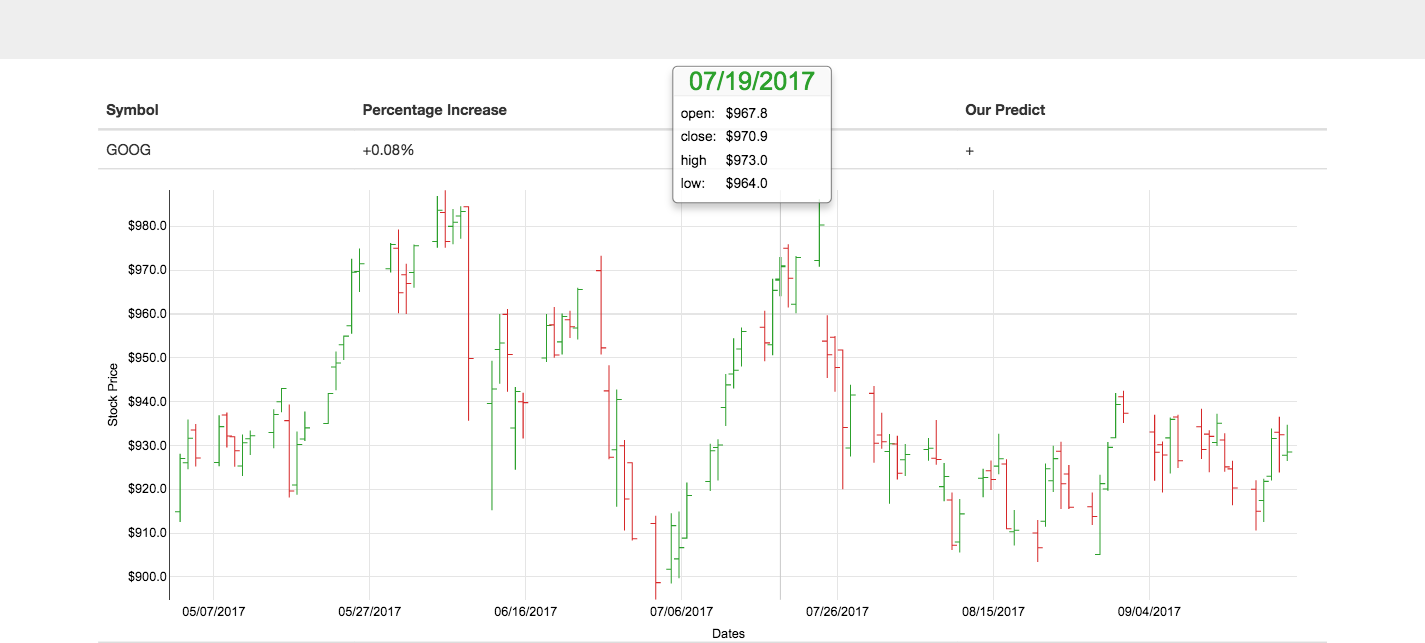Click the low $964.0 tooltip value
The width and height of the screenshot is (1425, 643).
pyautogui.click(x=747, y=183)
